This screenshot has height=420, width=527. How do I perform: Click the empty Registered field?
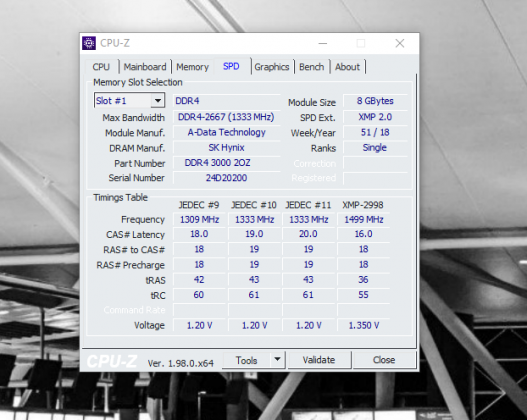pyautogui.click(x=375, y=178)
